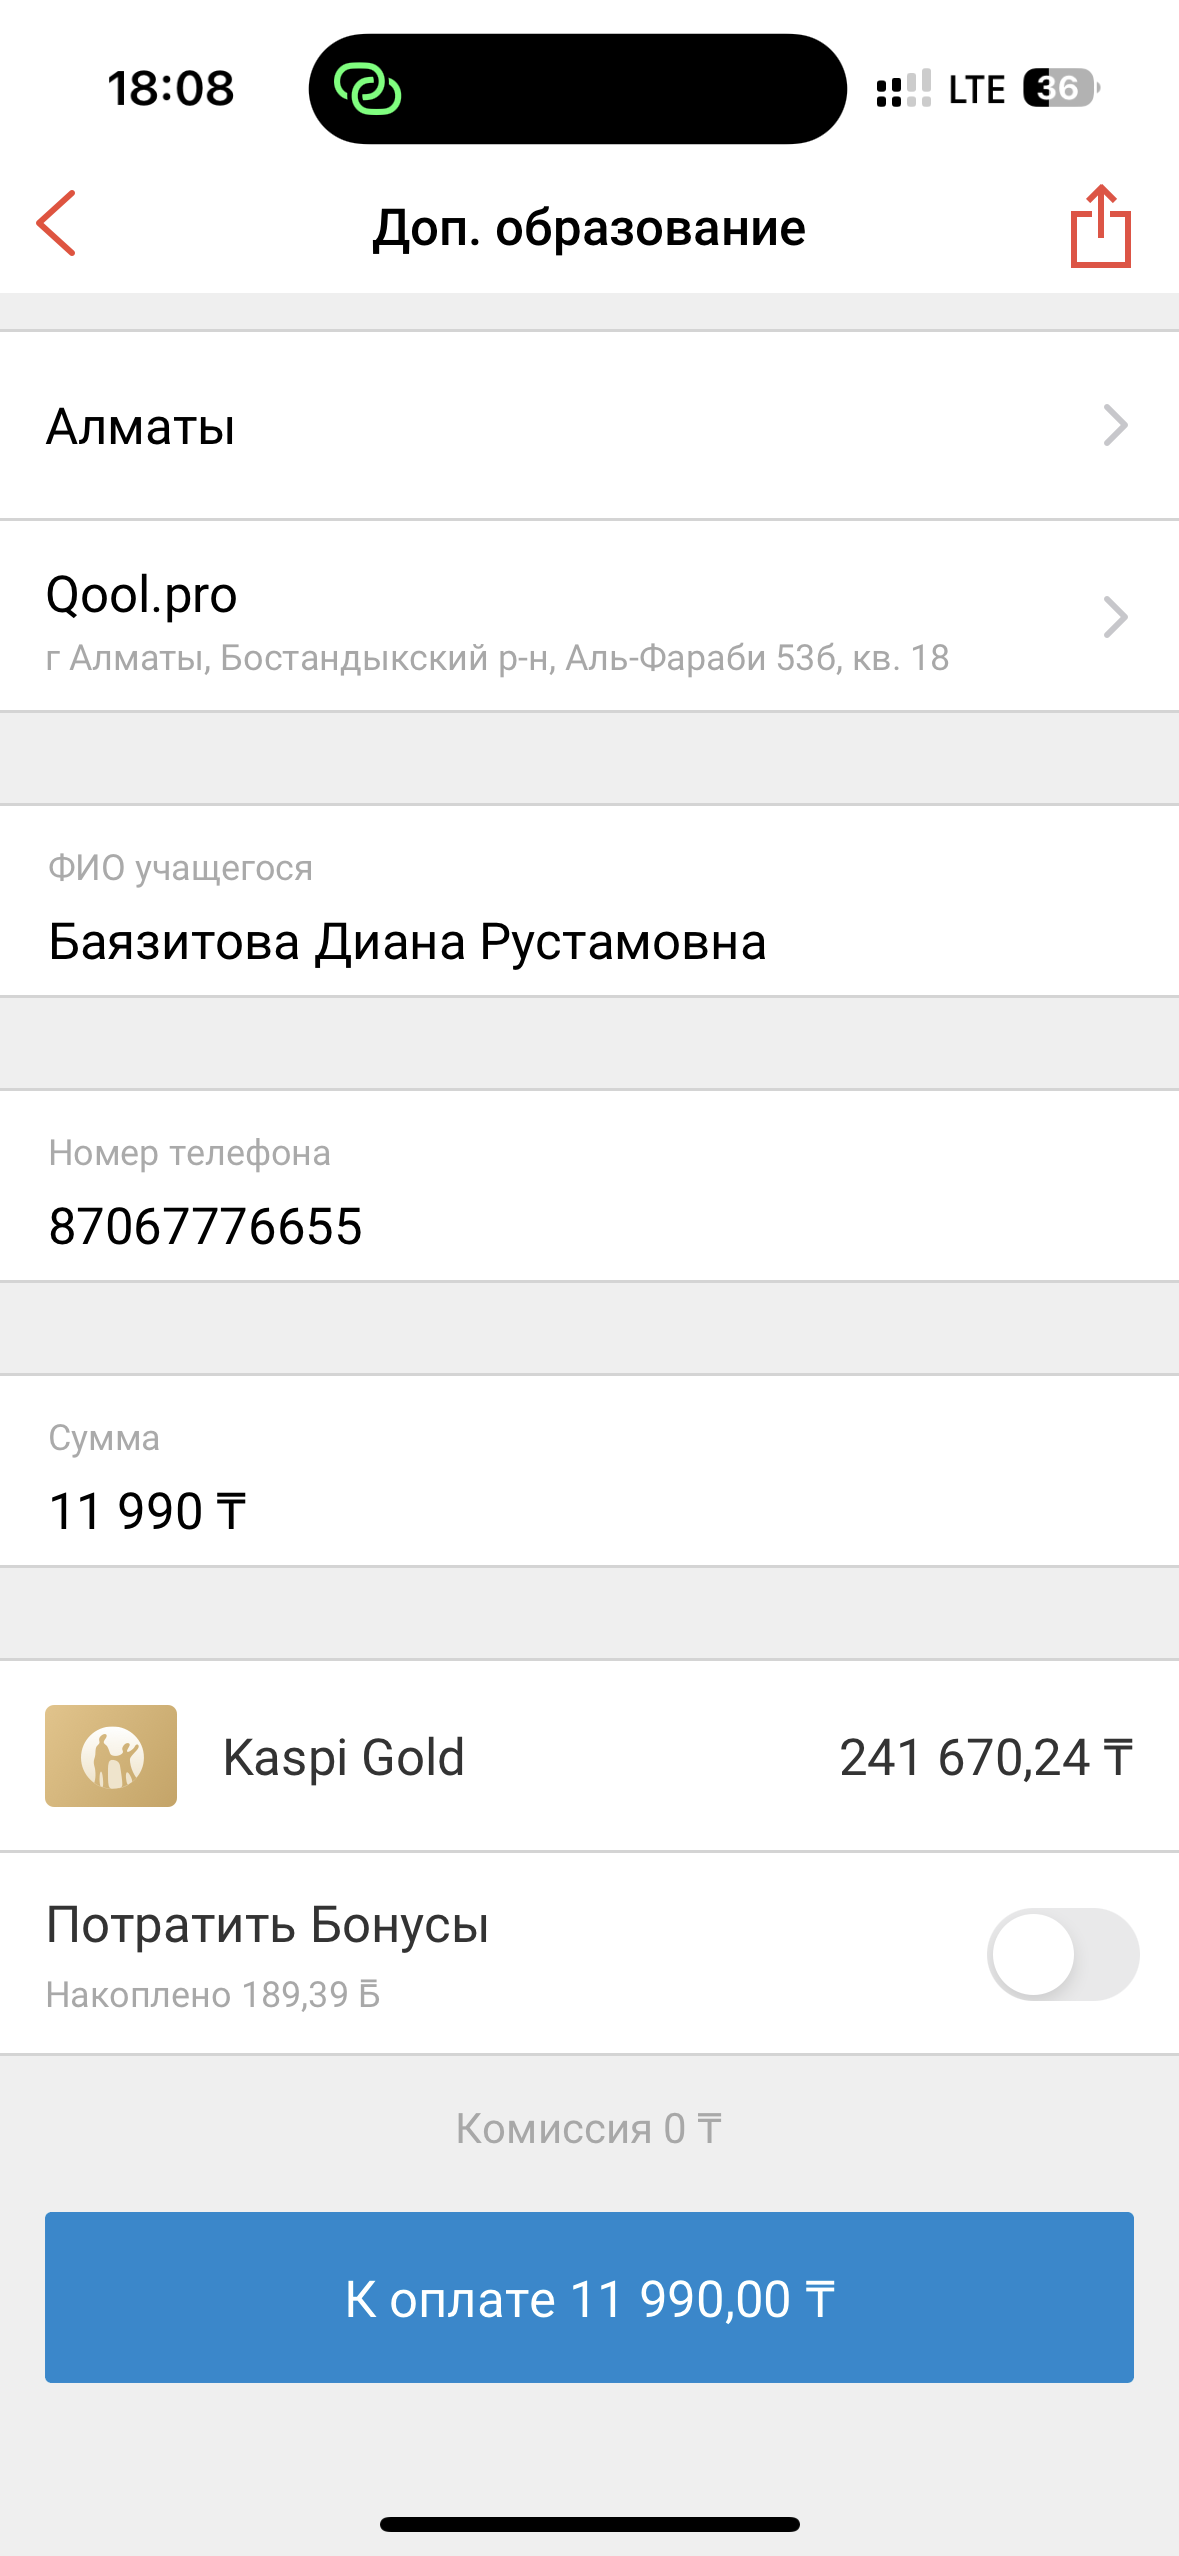The image size is (1179, 2556).
Task: Open the Qool.pro provider chevron
Action: 1115,617
